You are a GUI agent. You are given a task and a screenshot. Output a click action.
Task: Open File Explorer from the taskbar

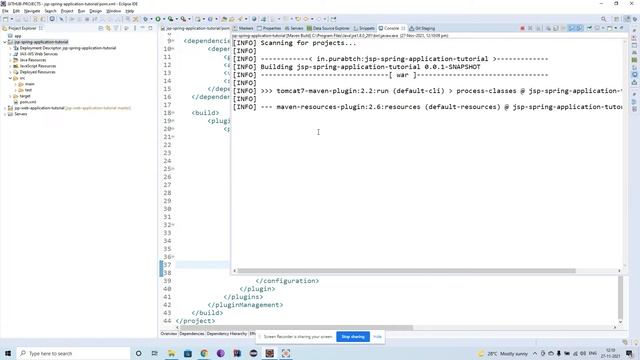pos(171,353)
